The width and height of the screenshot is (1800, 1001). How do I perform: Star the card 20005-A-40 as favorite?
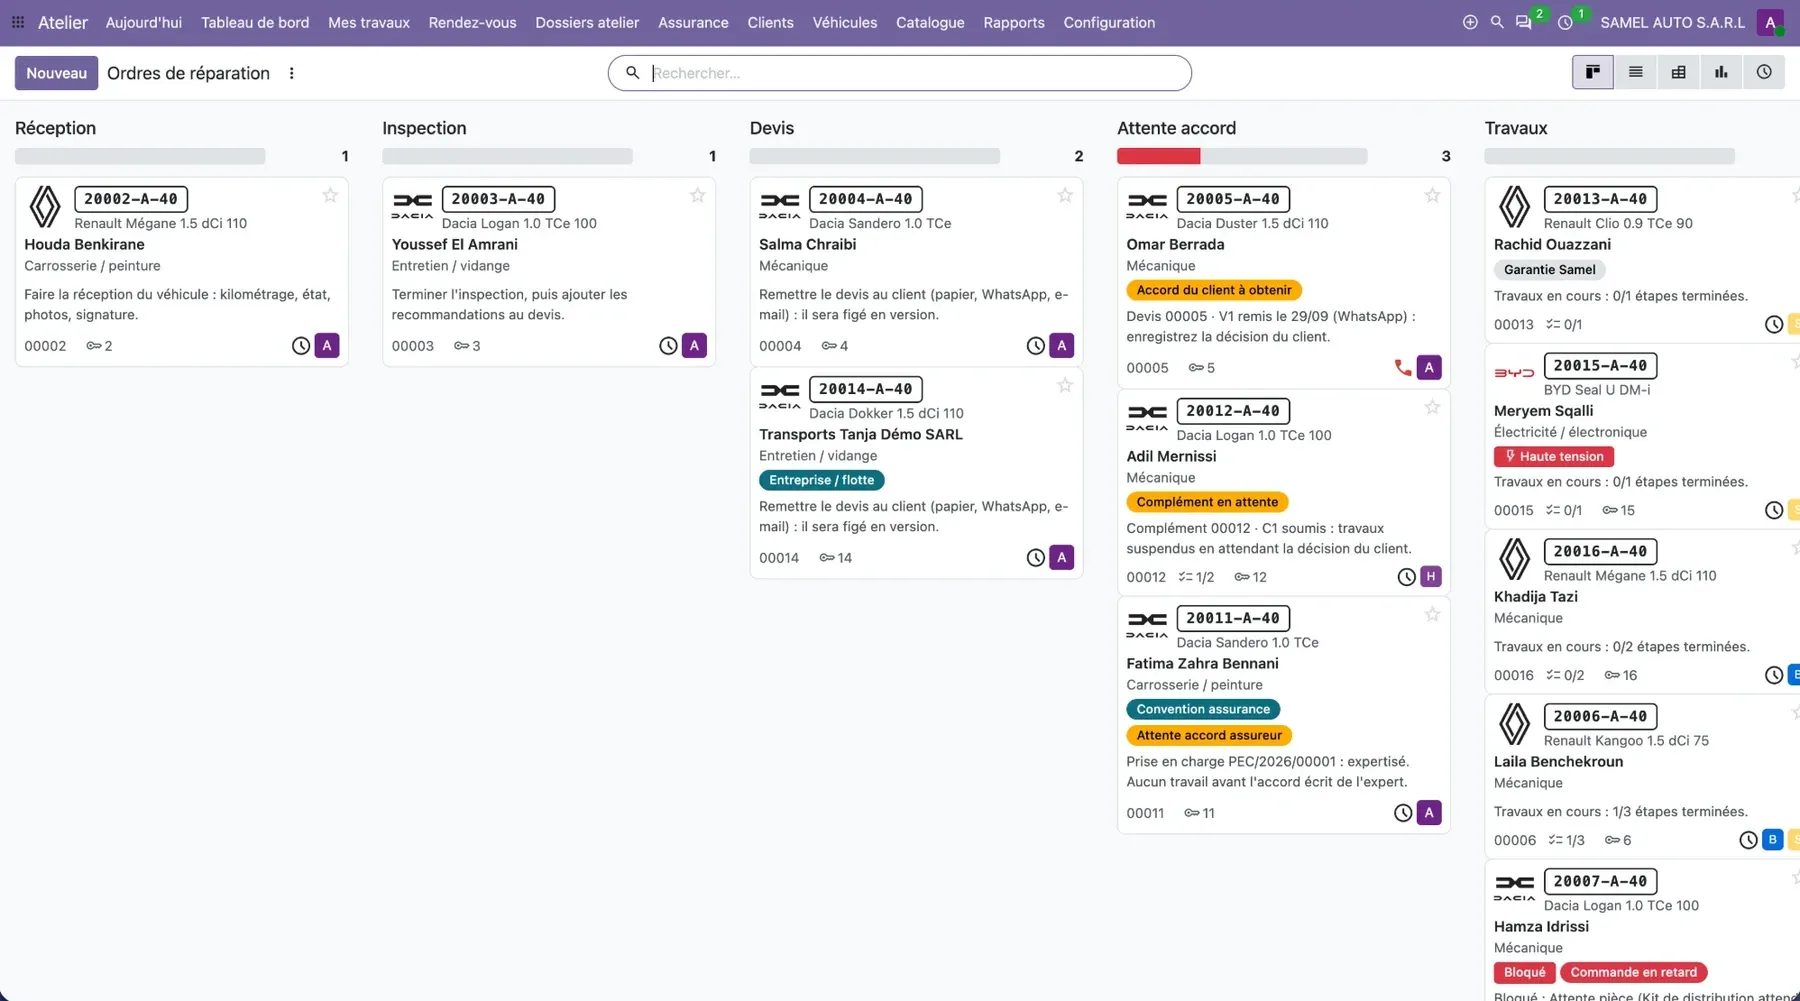(1432, 196)
